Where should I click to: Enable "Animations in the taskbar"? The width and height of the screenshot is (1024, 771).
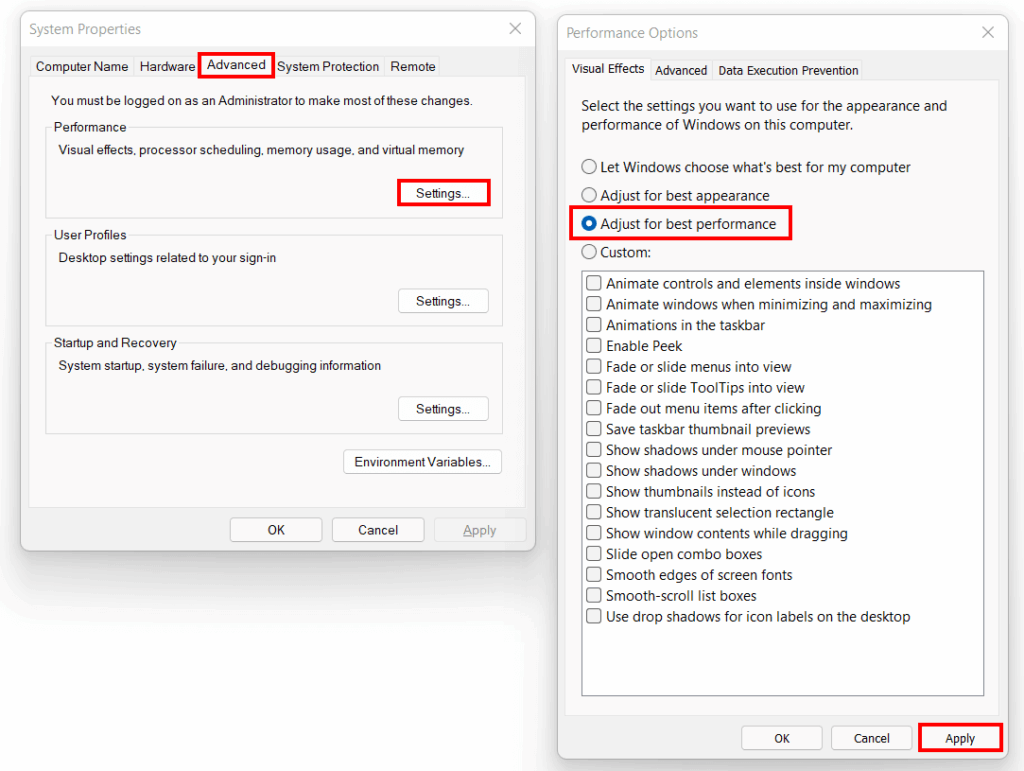click(593, 324)
